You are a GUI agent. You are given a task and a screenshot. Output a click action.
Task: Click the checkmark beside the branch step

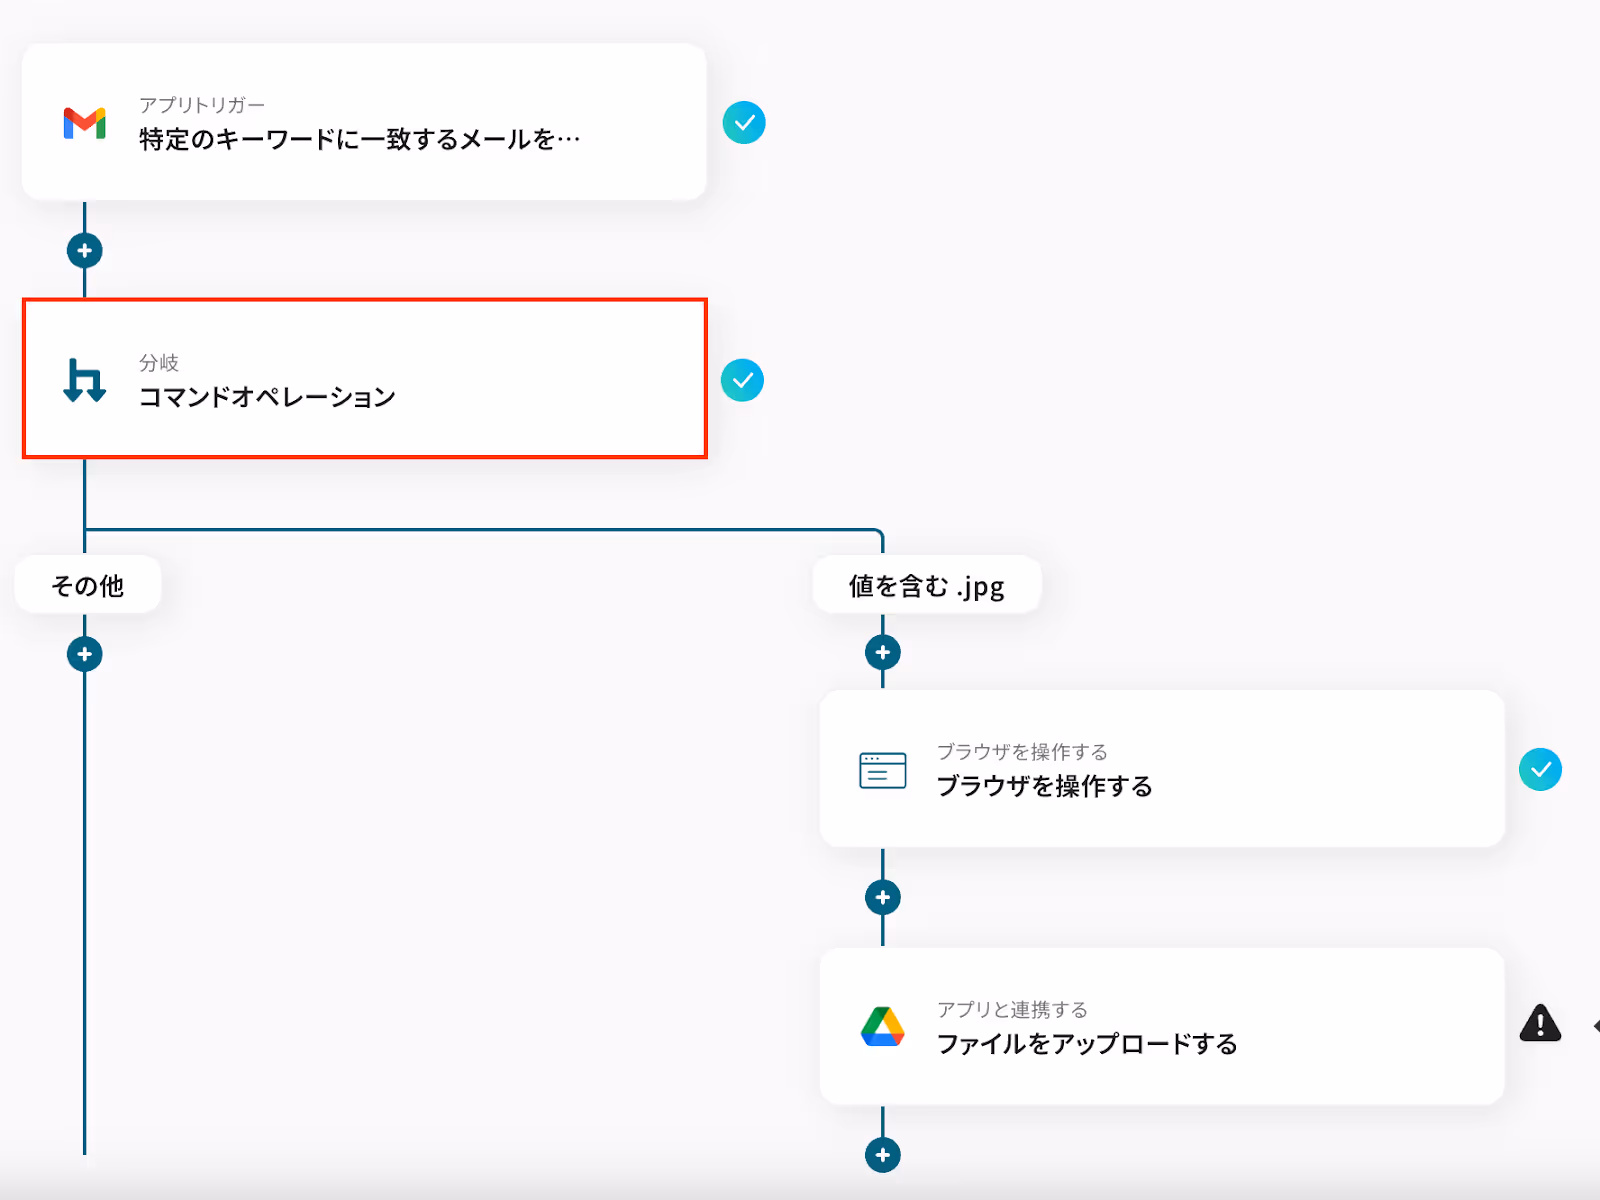742,380
